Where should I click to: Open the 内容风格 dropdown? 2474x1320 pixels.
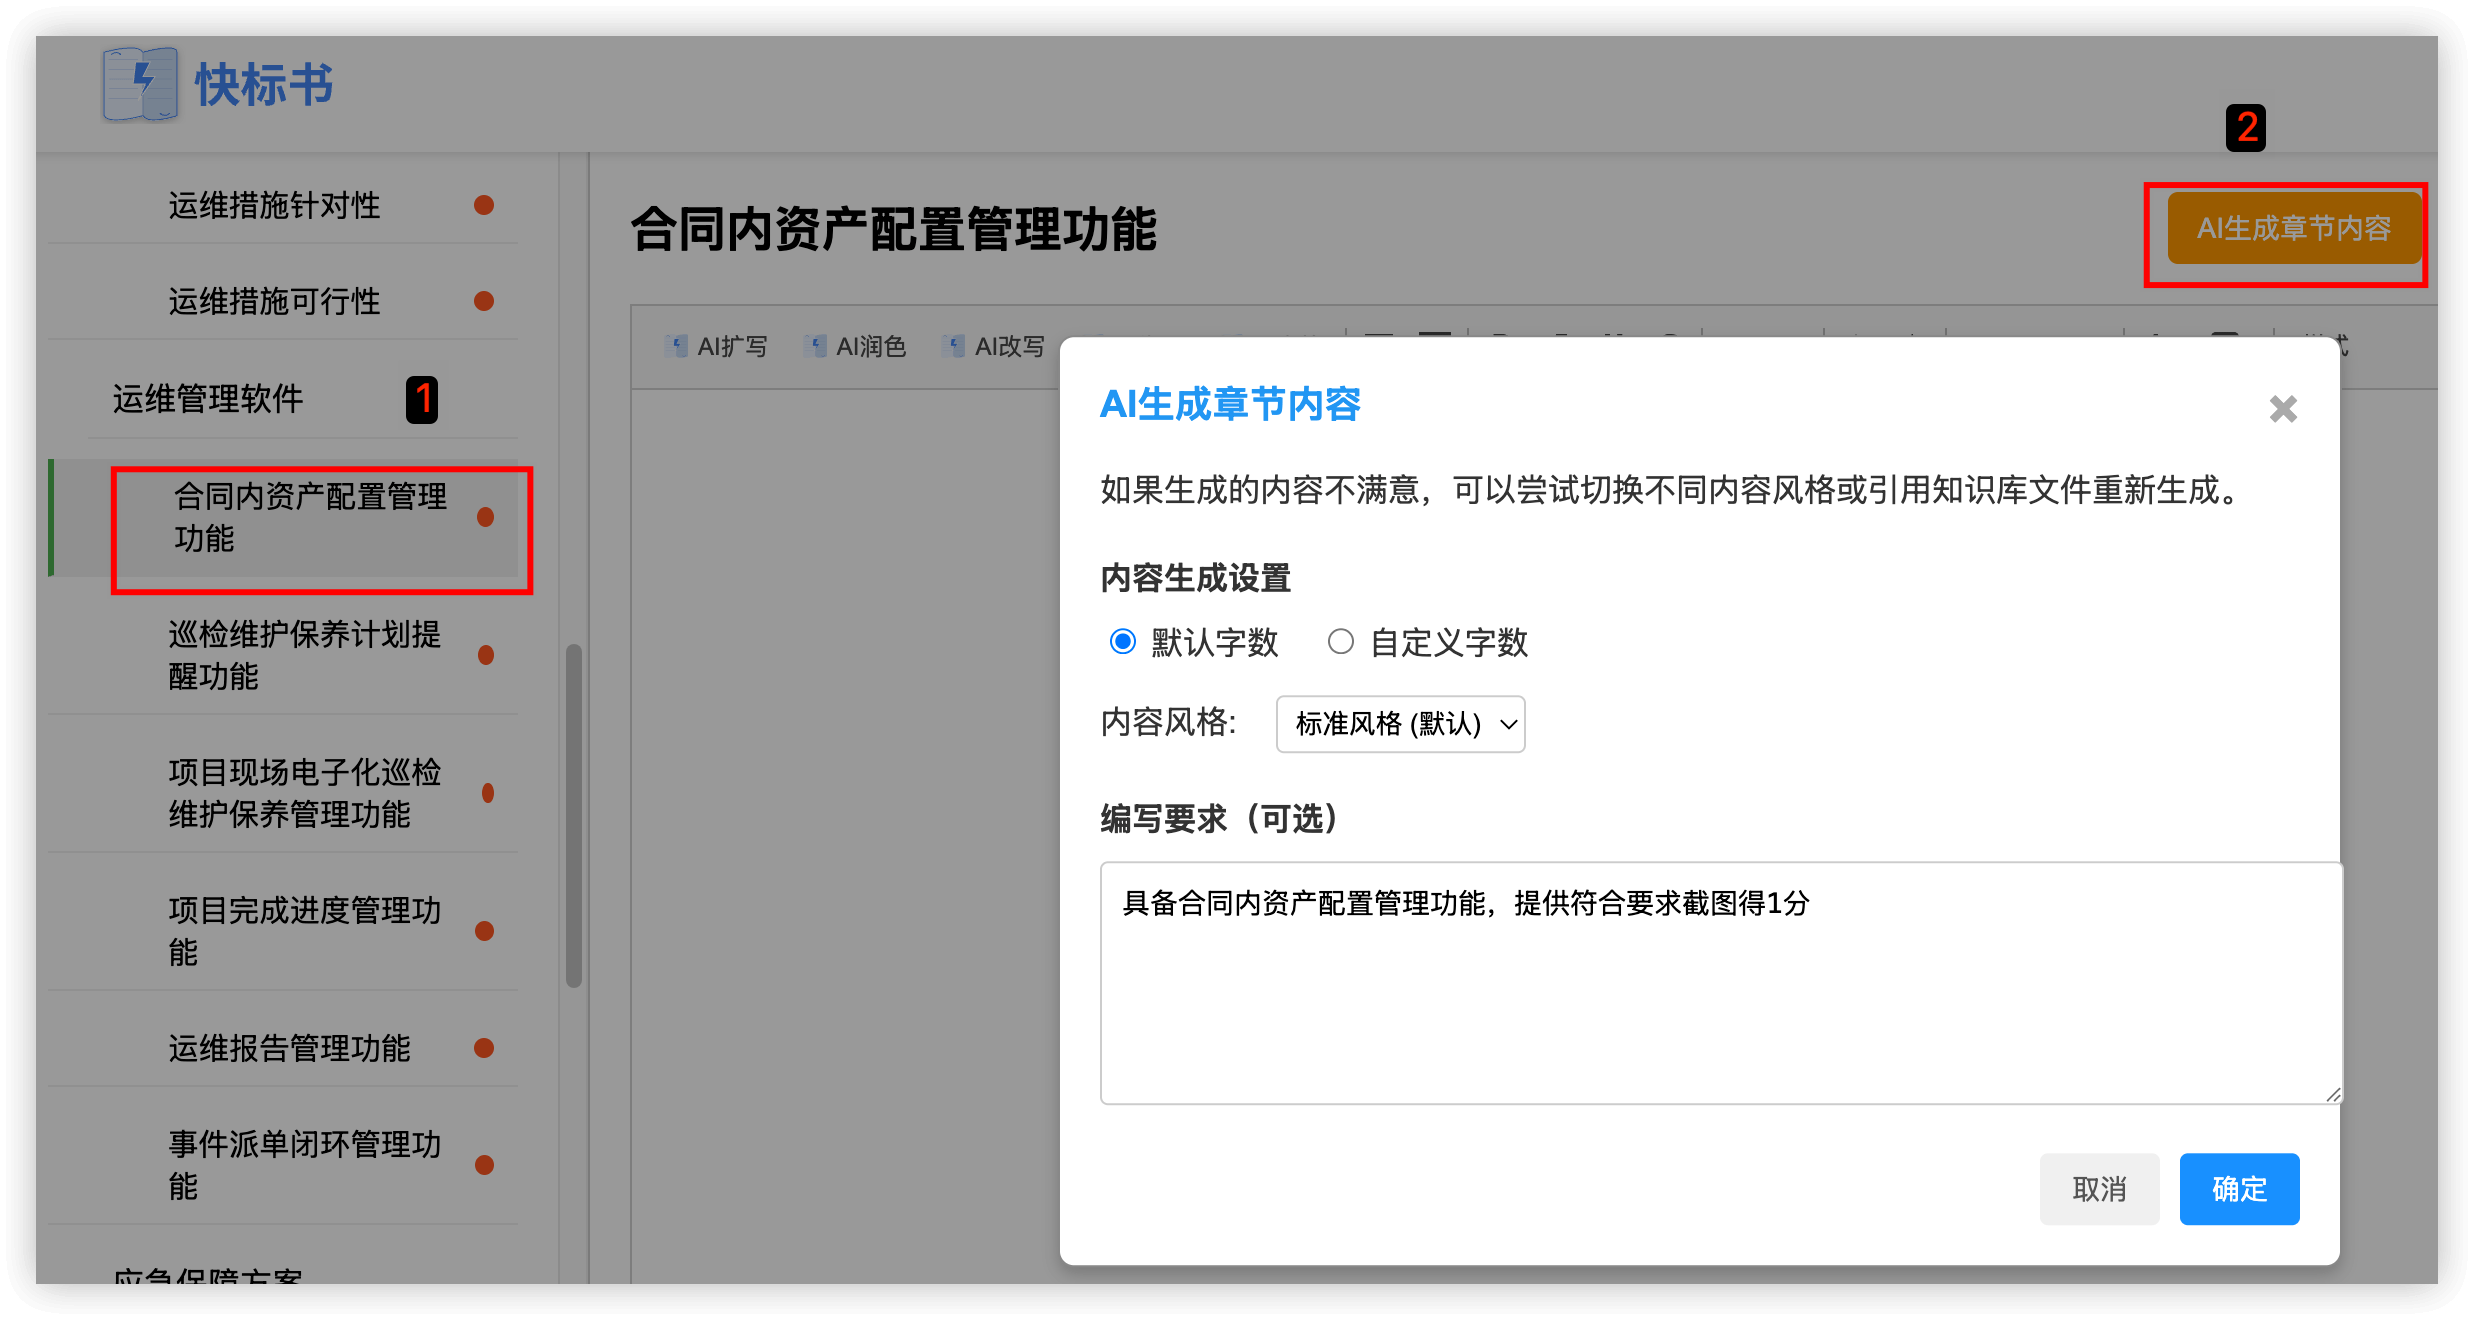pyautogui.click(x=1400, y=723)
